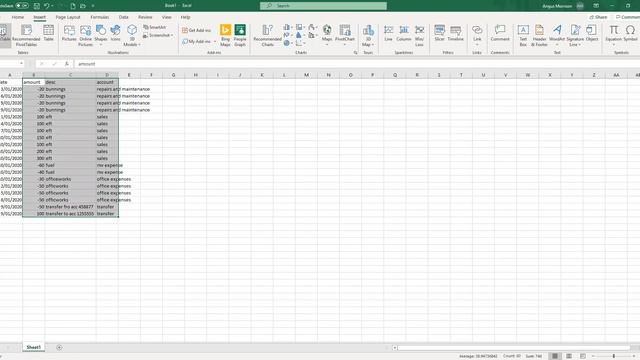This screenshot has height=360, width=640.
Task: Select the desc header cell
Action: click(x=70, y=82)
